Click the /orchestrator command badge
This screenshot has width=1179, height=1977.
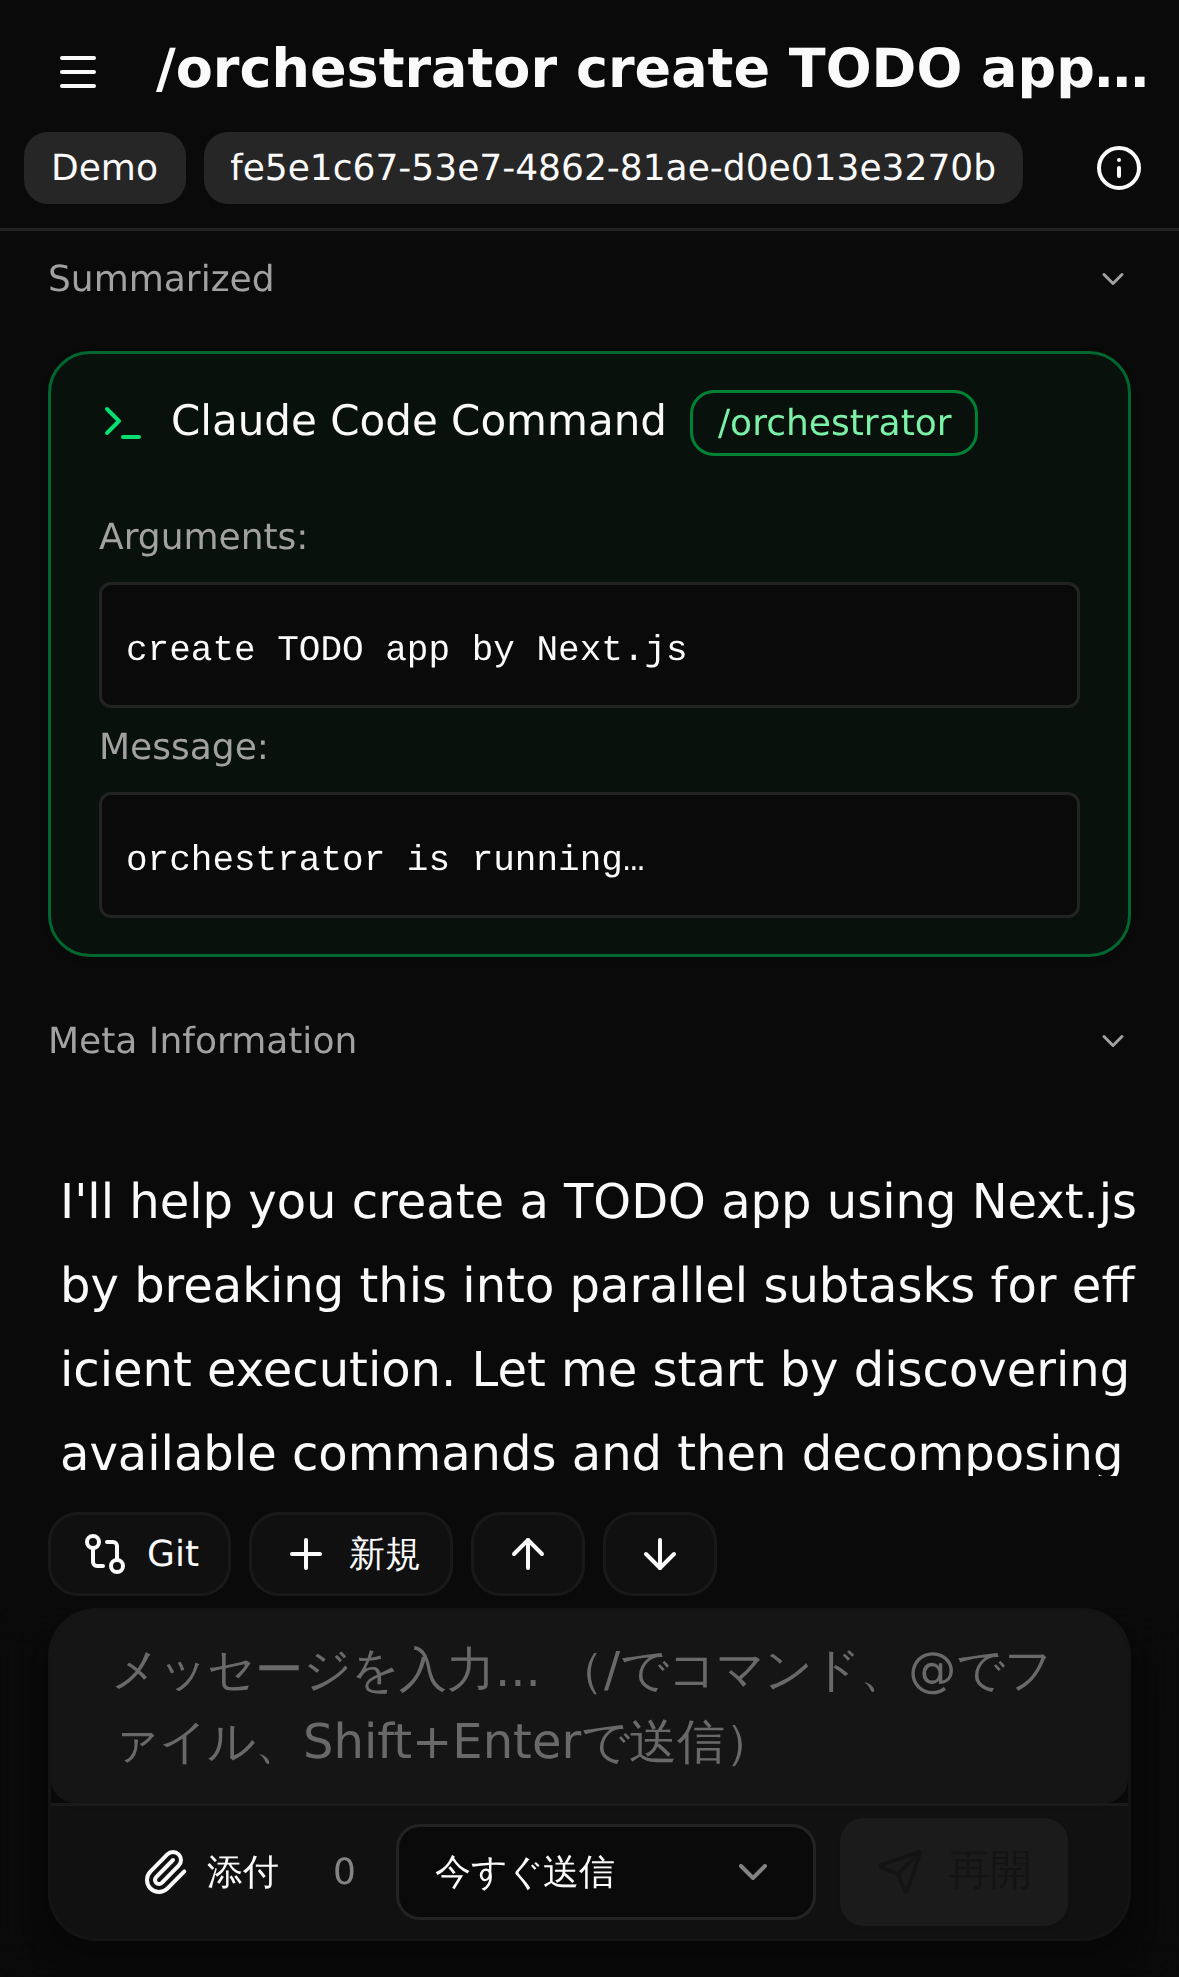pos(834,423)
